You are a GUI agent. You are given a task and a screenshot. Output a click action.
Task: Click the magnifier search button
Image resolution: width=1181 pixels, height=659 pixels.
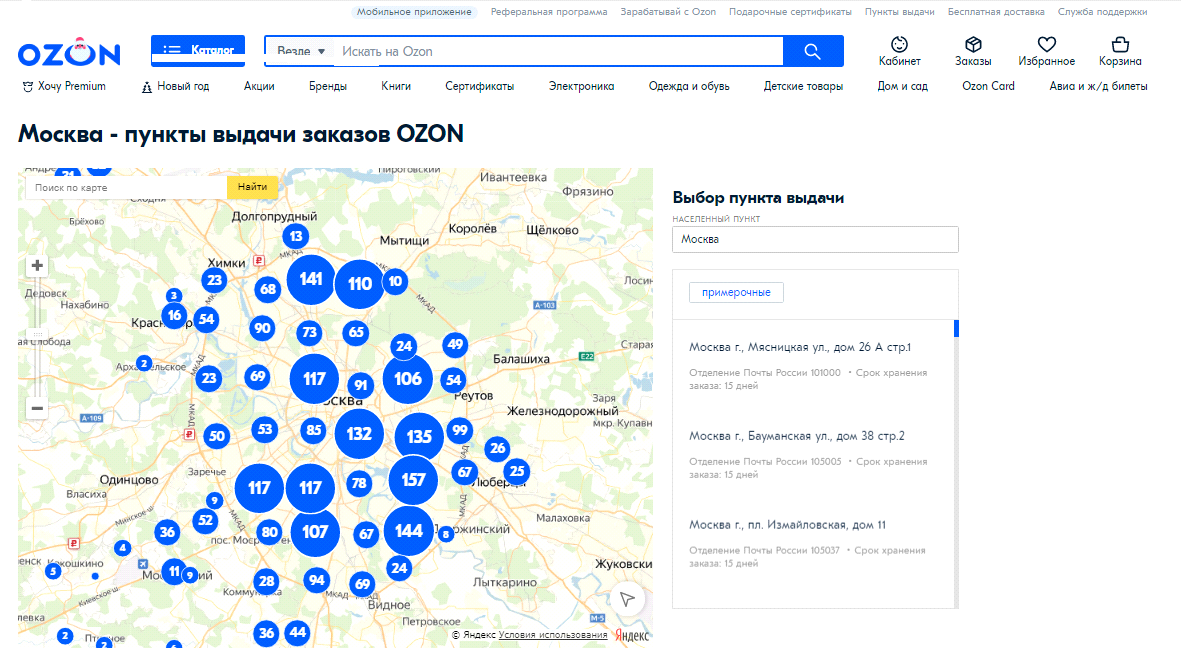coord(812,51)
